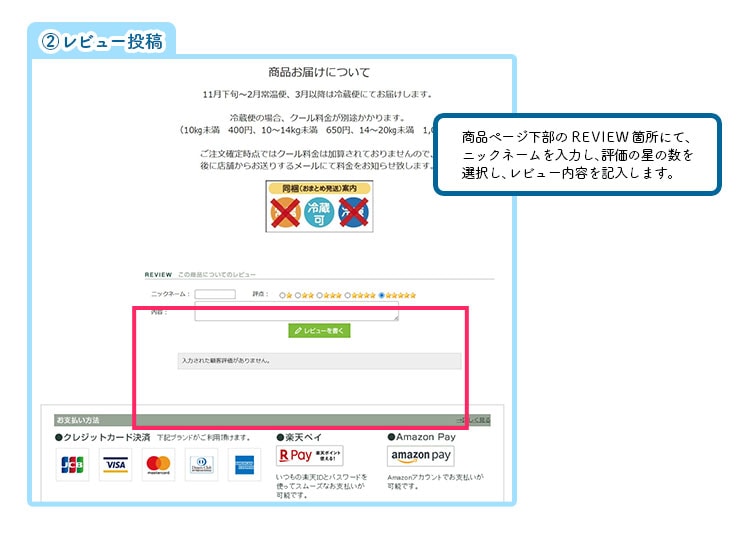Click the VISA card logo
Viewport: 740px width, 533px height.
(116, 465)
